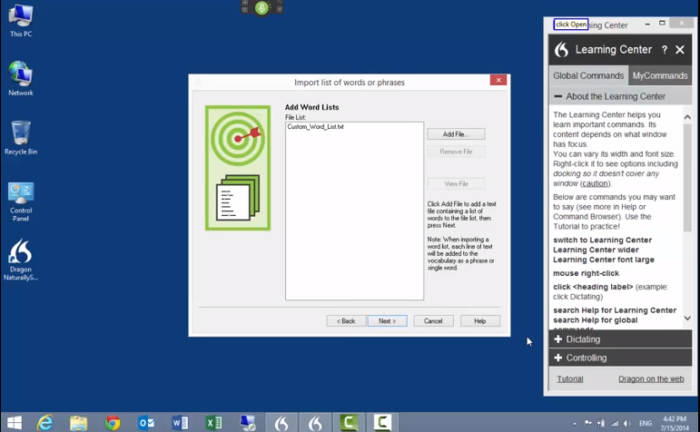Open Excel from the taskbar
This screenshot has width=700, height=432.
214,422
